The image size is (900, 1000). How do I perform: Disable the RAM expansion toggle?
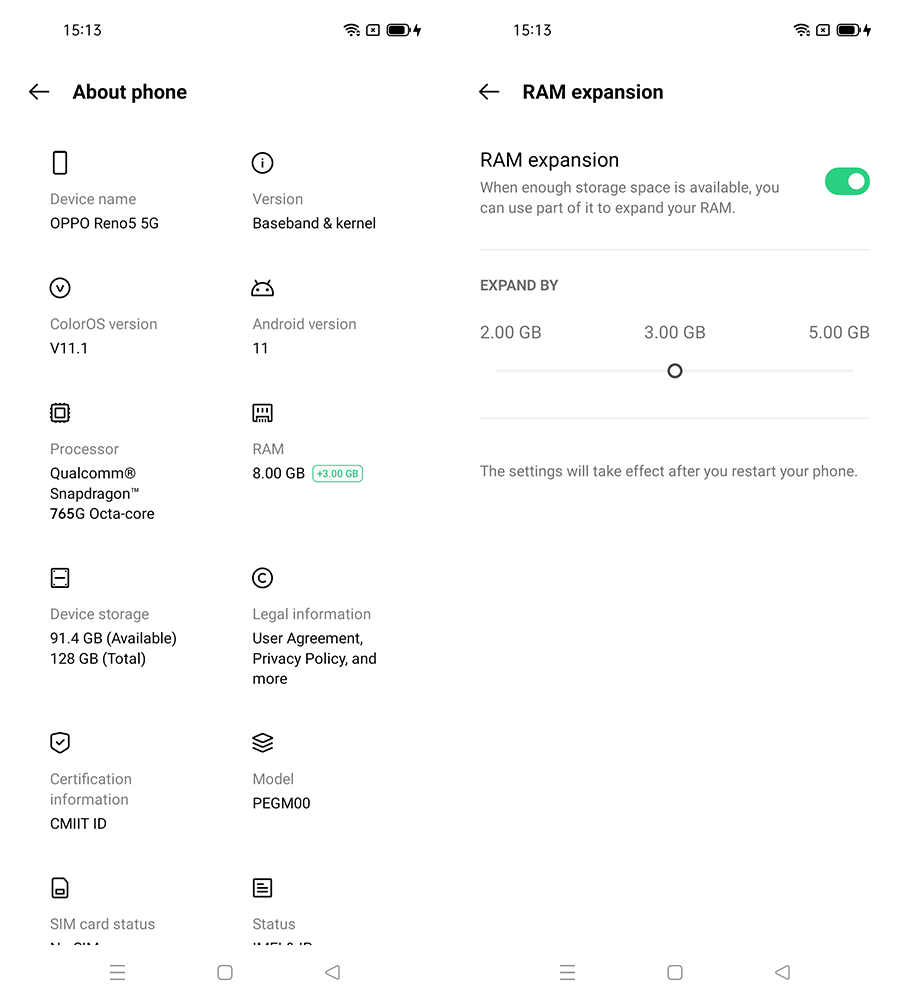click(x=847, y=182)
